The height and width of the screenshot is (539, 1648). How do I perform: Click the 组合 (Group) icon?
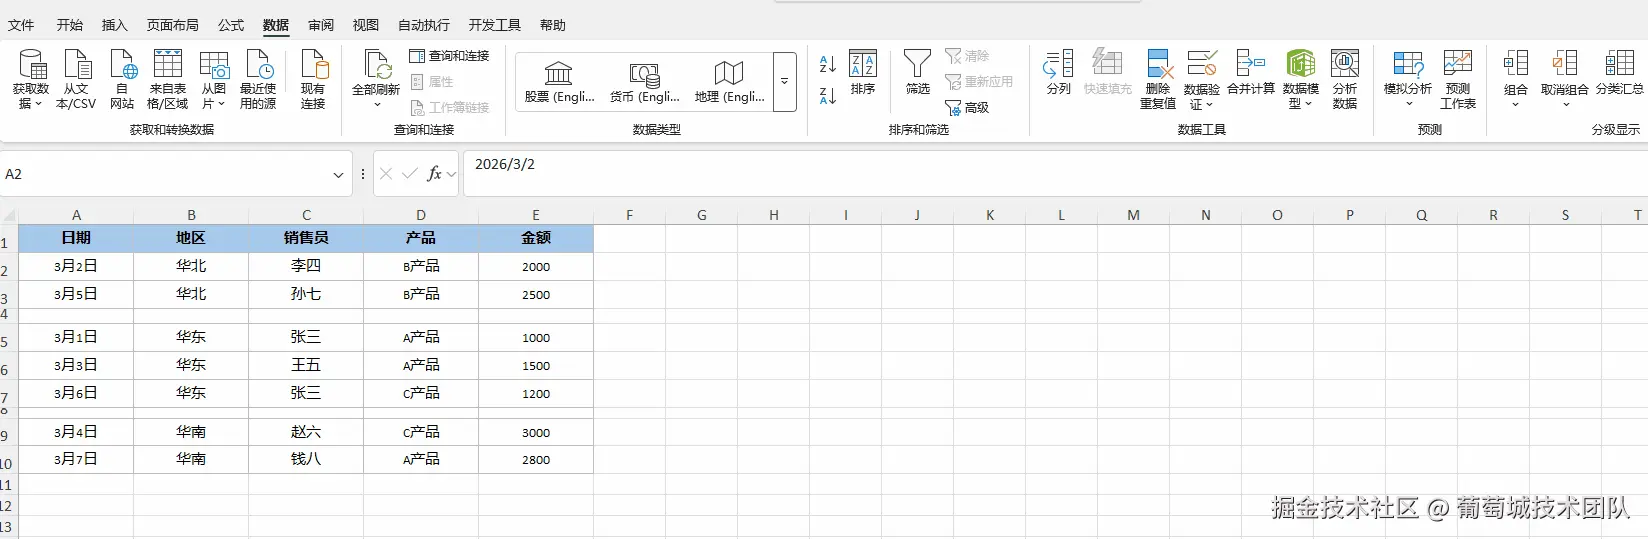[1516, 64]
